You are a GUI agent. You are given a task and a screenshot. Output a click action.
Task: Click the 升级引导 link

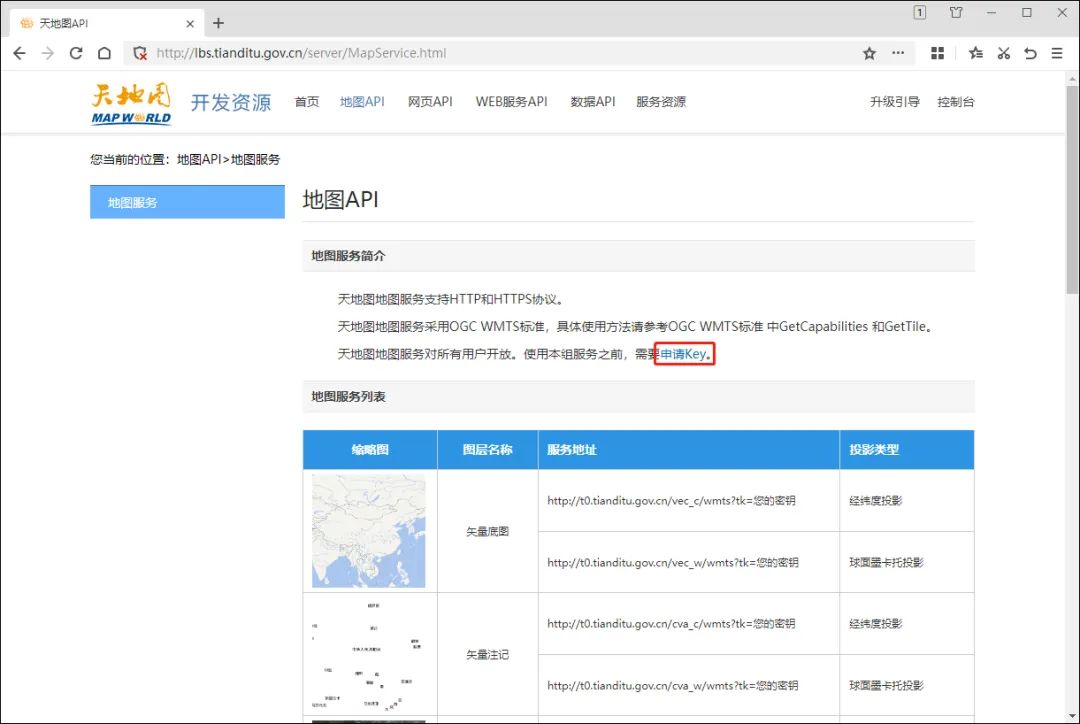(895, 102)
